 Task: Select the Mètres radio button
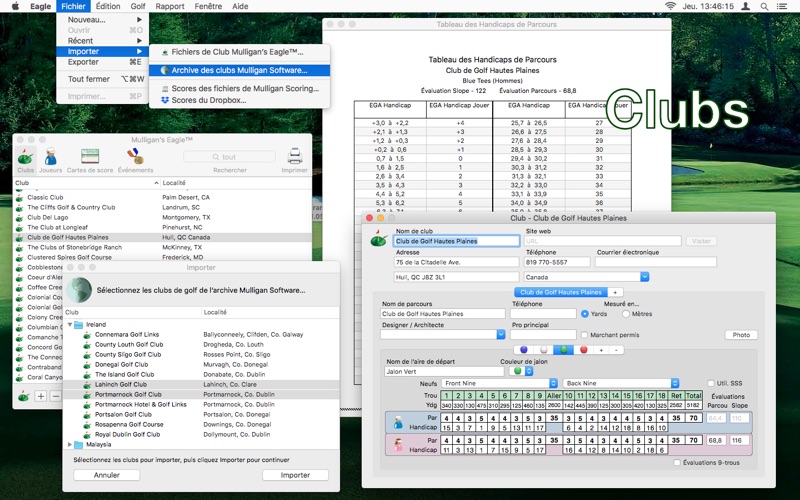(x=626, y=314)
